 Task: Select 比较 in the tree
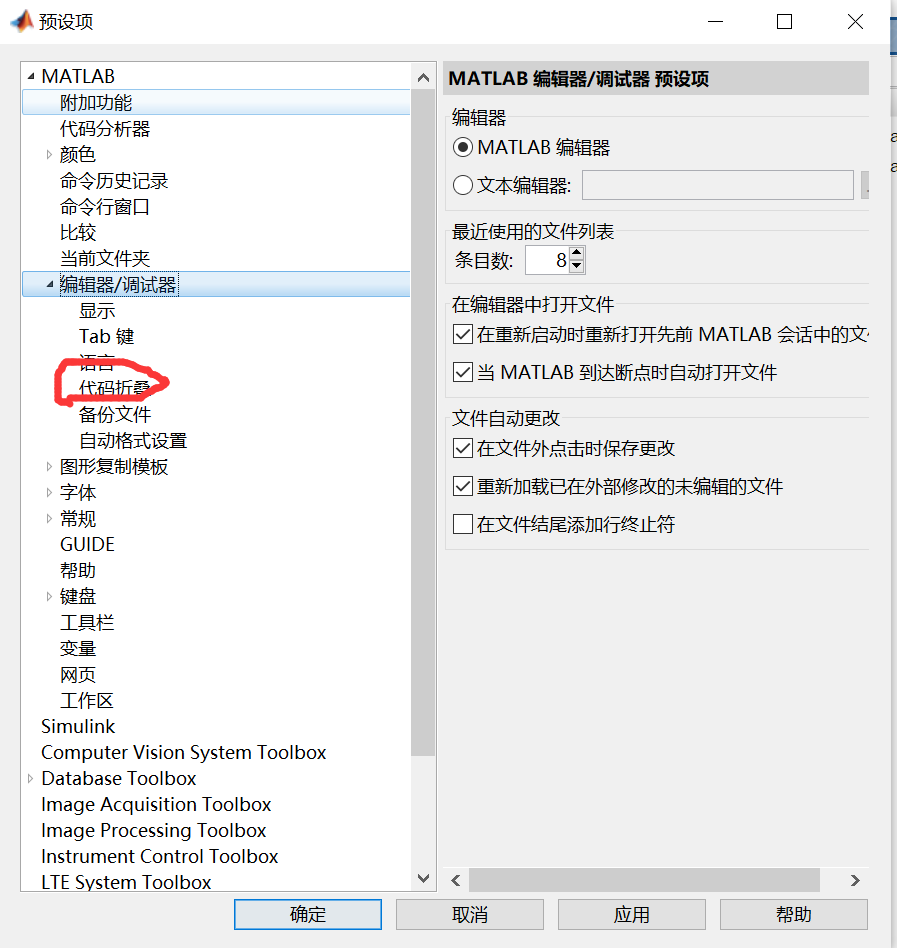pyautogui.click(x=77, y=233)
